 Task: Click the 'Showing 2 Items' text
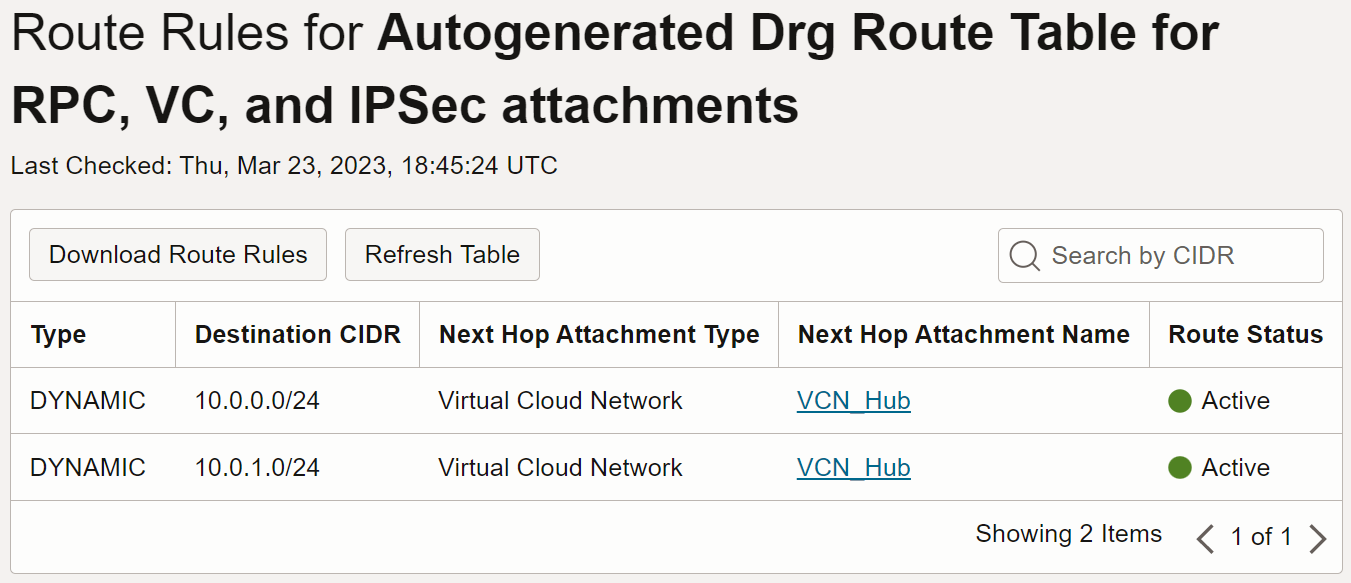(1068, 534)
